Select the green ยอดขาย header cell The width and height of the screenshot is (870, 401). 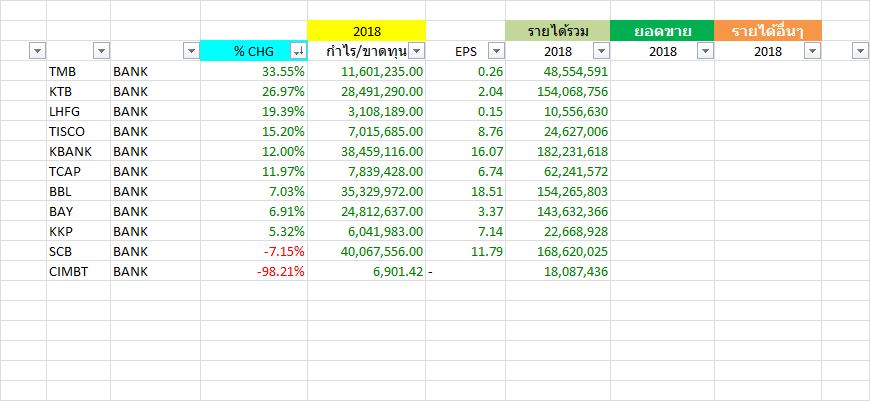(x=662, y=31)
